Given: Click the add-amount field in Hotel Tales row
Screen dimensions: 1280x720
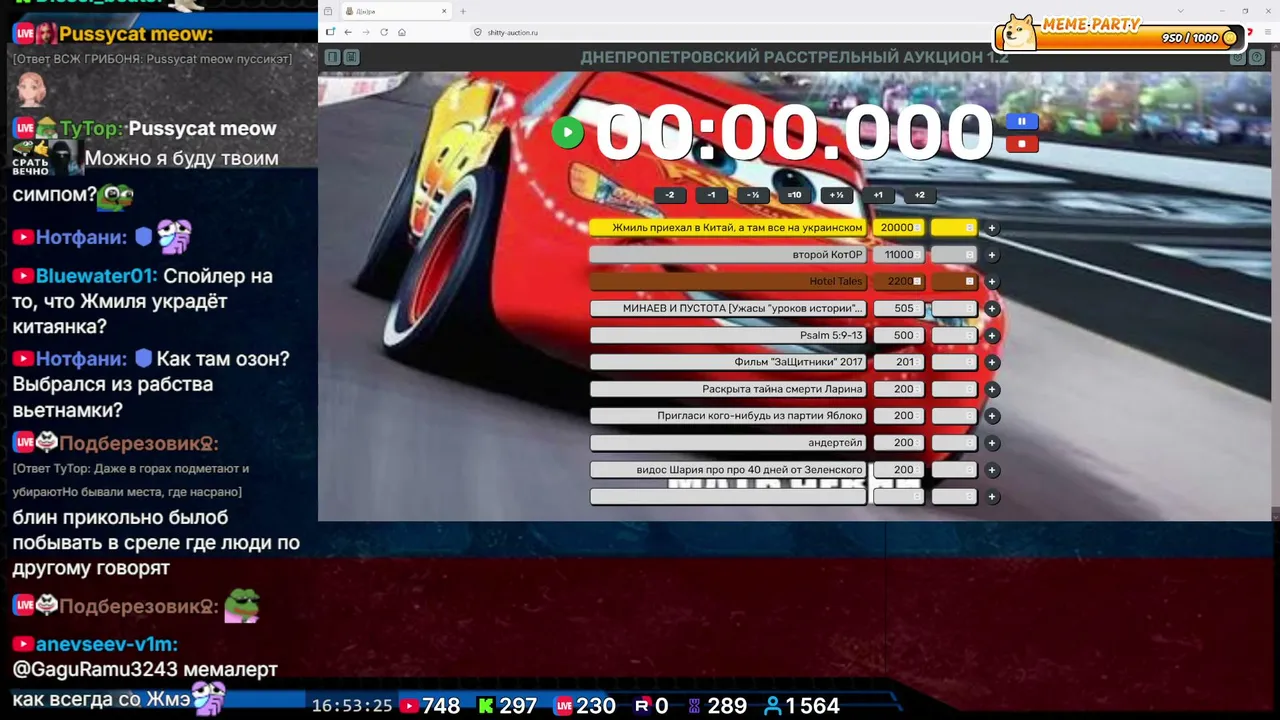Looking at the screenshot, I should [954, 282].
